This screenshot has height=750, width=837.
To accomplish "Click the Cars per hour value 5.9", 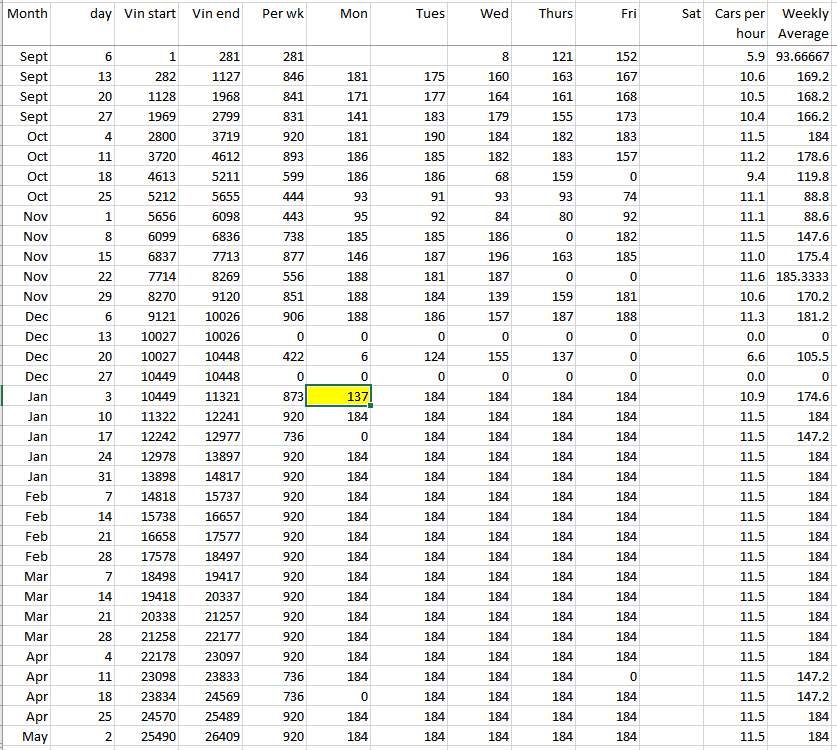I will pyautogui.click(x=740, y=57).
